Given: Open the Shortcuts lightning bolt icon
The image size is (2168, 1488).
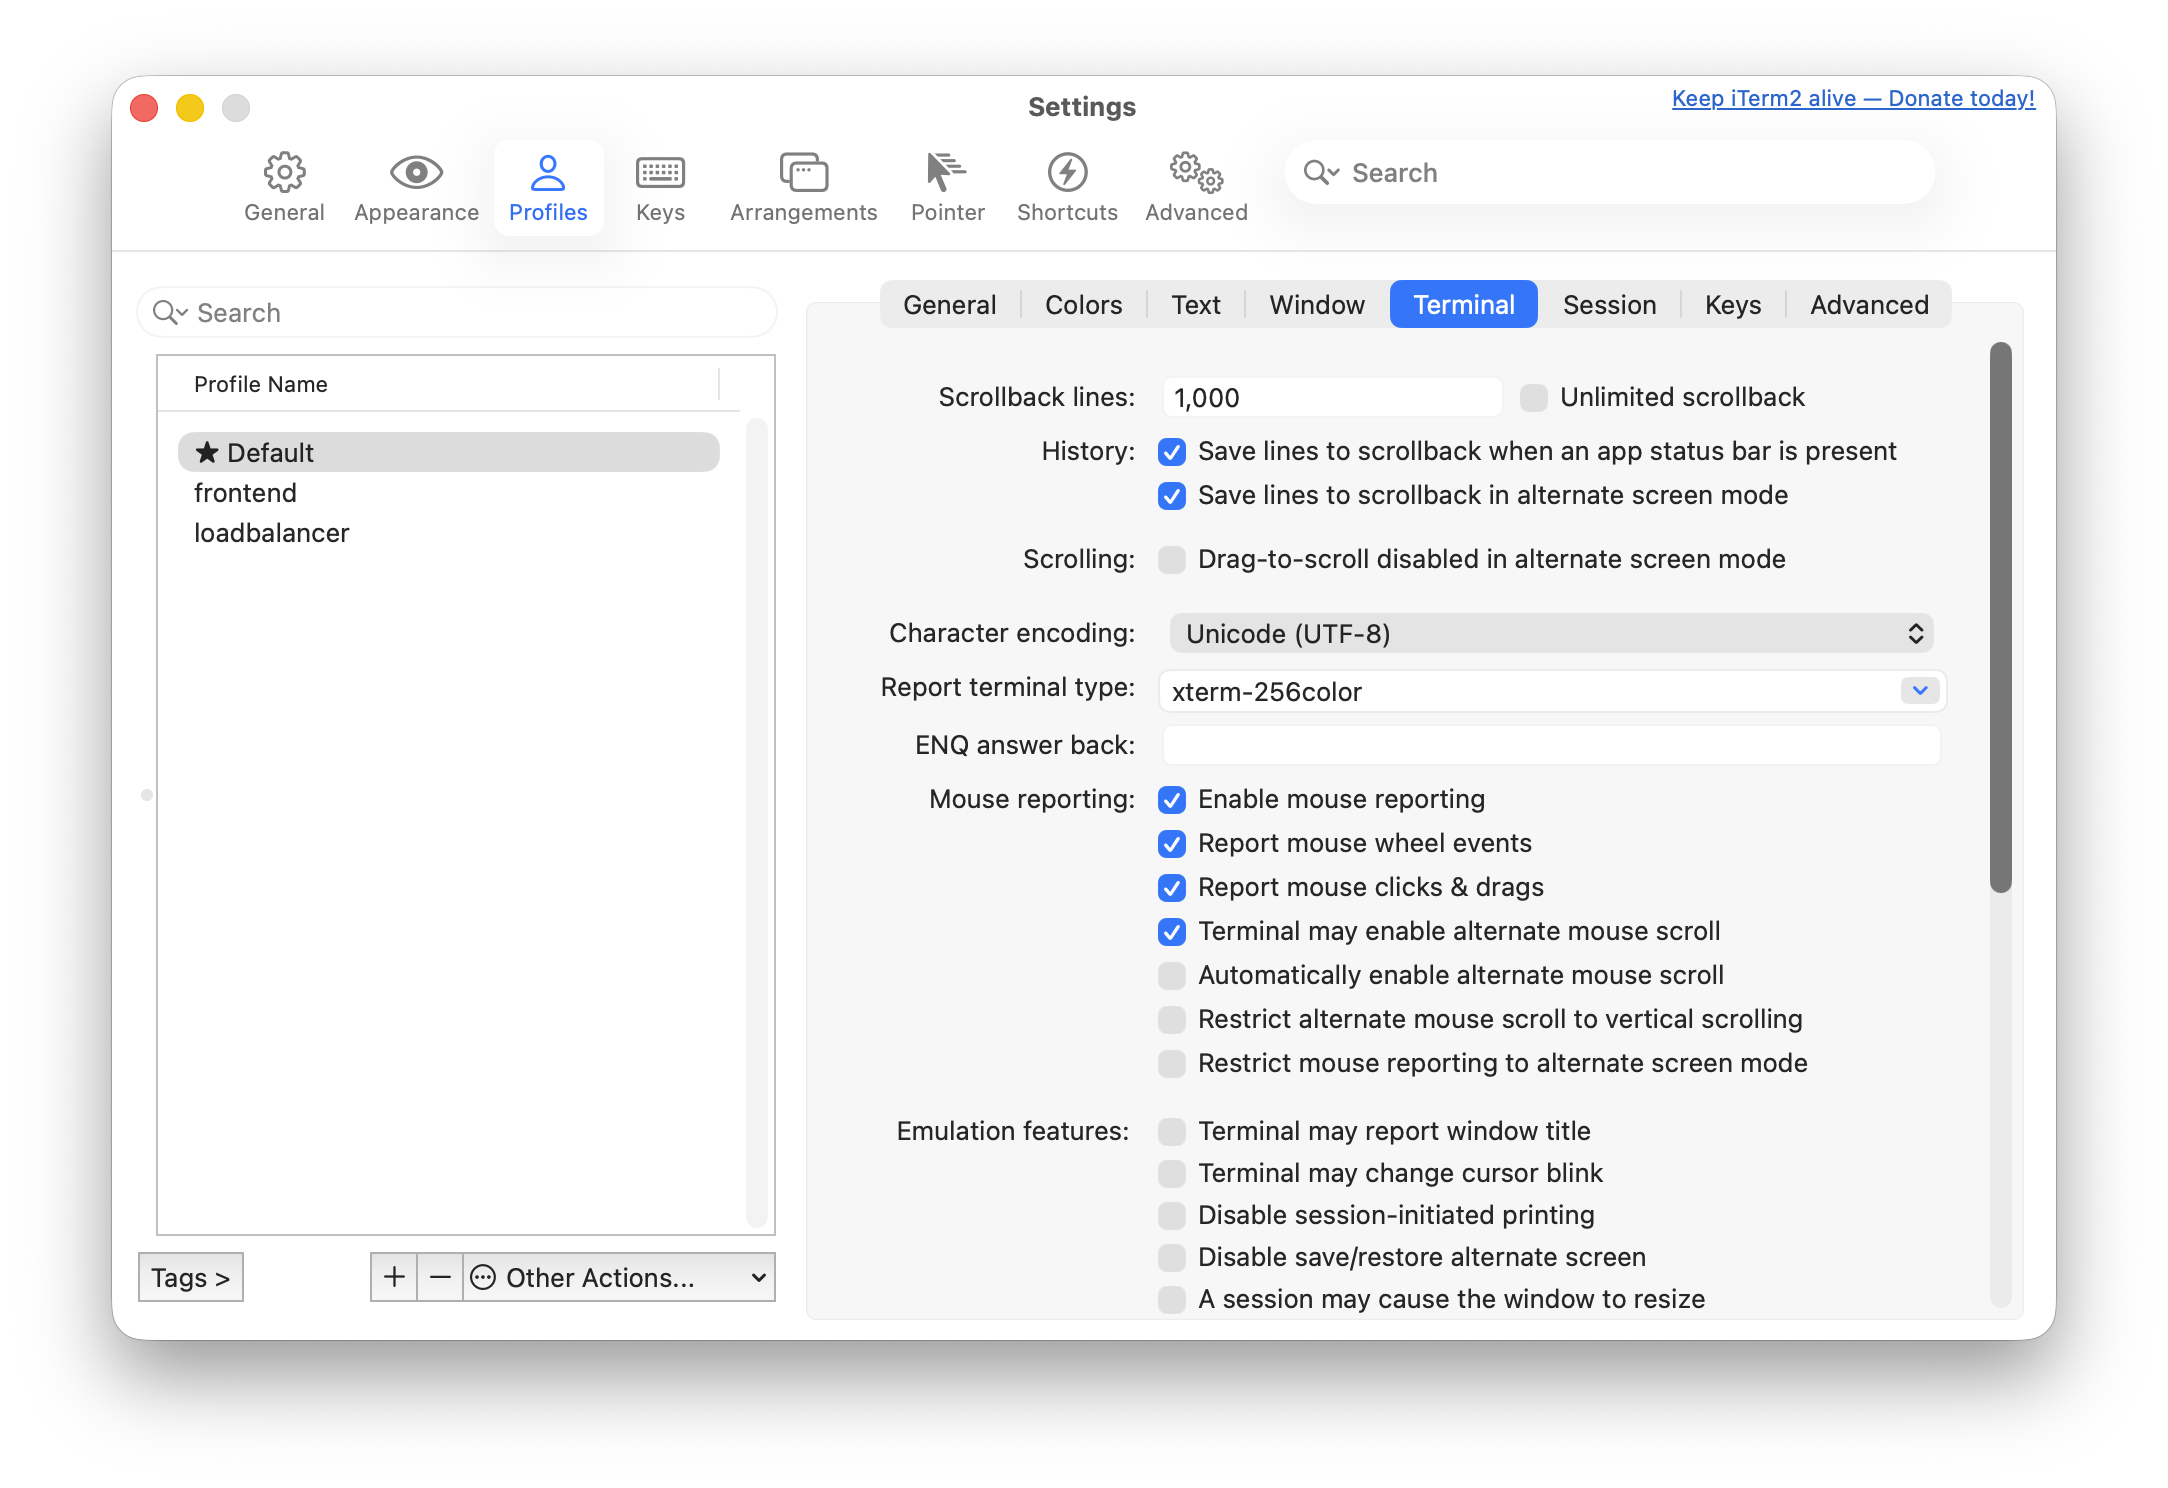Looking at the screenshot, I should [1067, 173].
